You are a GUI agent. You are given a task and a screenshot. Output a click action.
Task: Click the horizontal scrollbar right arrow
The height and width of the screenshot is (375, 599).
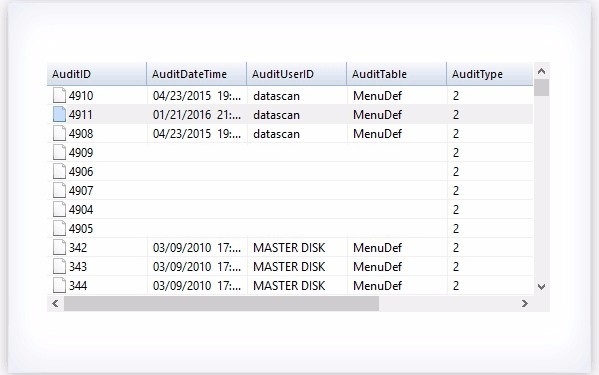tap(525, 303)
